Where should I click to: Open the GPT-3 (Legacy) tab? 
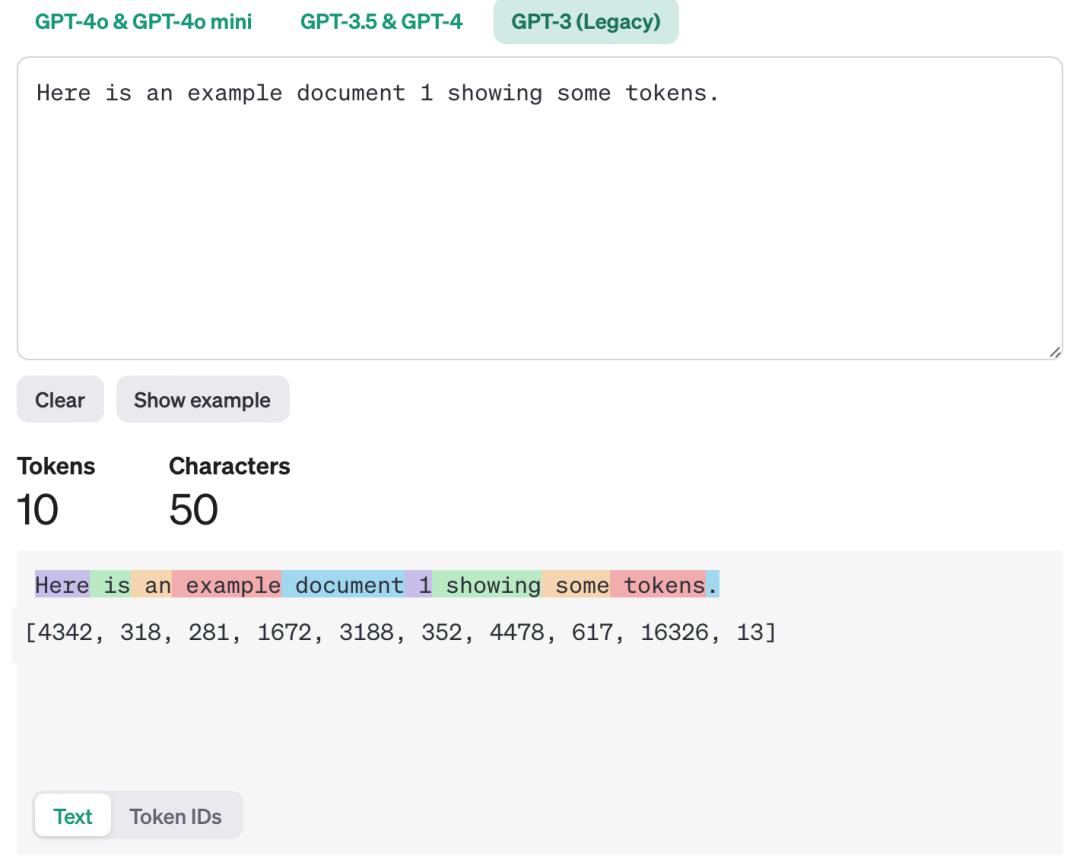pyautogui.click(x=585, y=21)
